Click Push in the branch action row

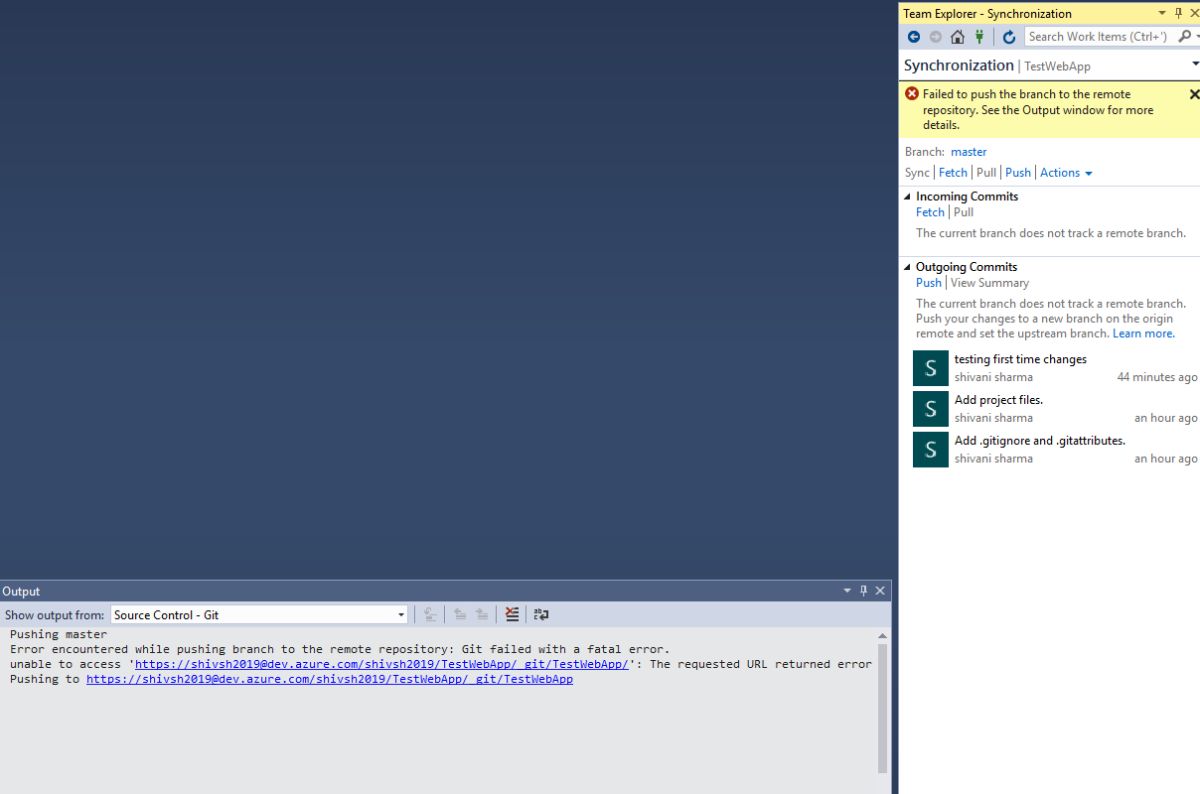coord(1018,173)
